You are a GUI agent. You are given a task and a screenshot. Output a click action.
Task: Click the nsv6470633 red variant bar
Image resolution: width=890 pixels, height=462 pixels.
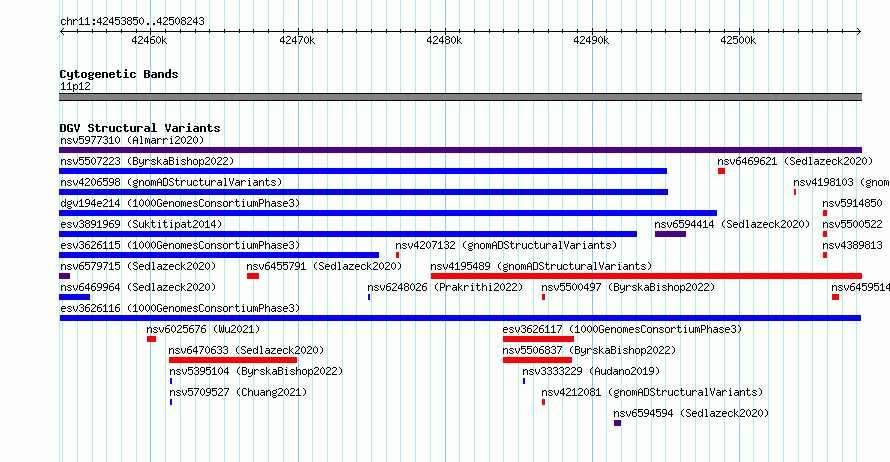233,360
